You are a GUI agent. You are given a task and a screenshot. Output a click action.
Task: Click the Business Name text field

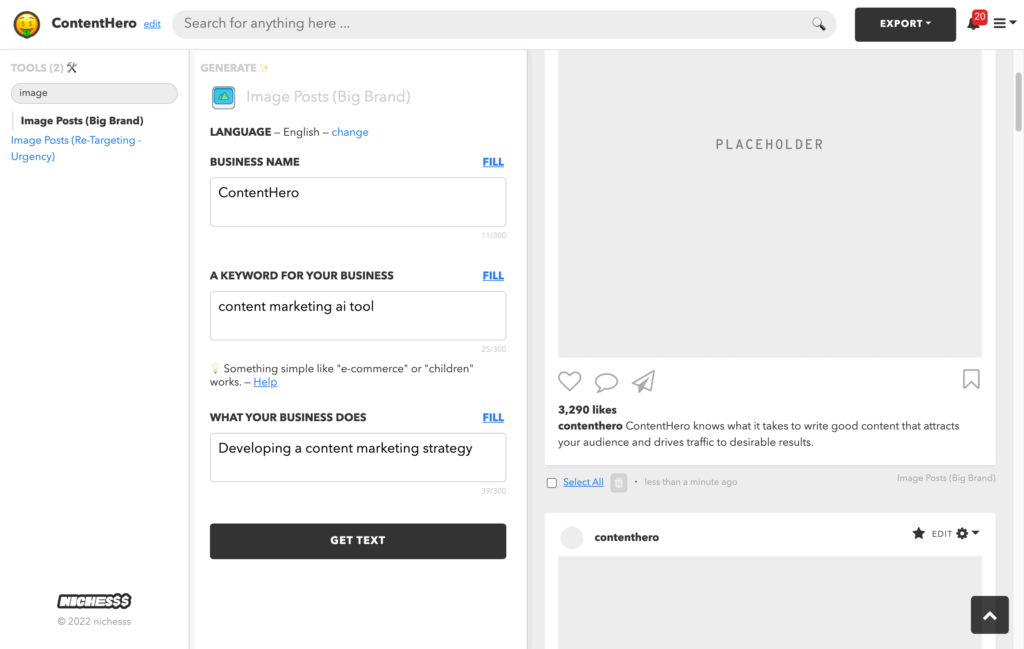point(358,202)
